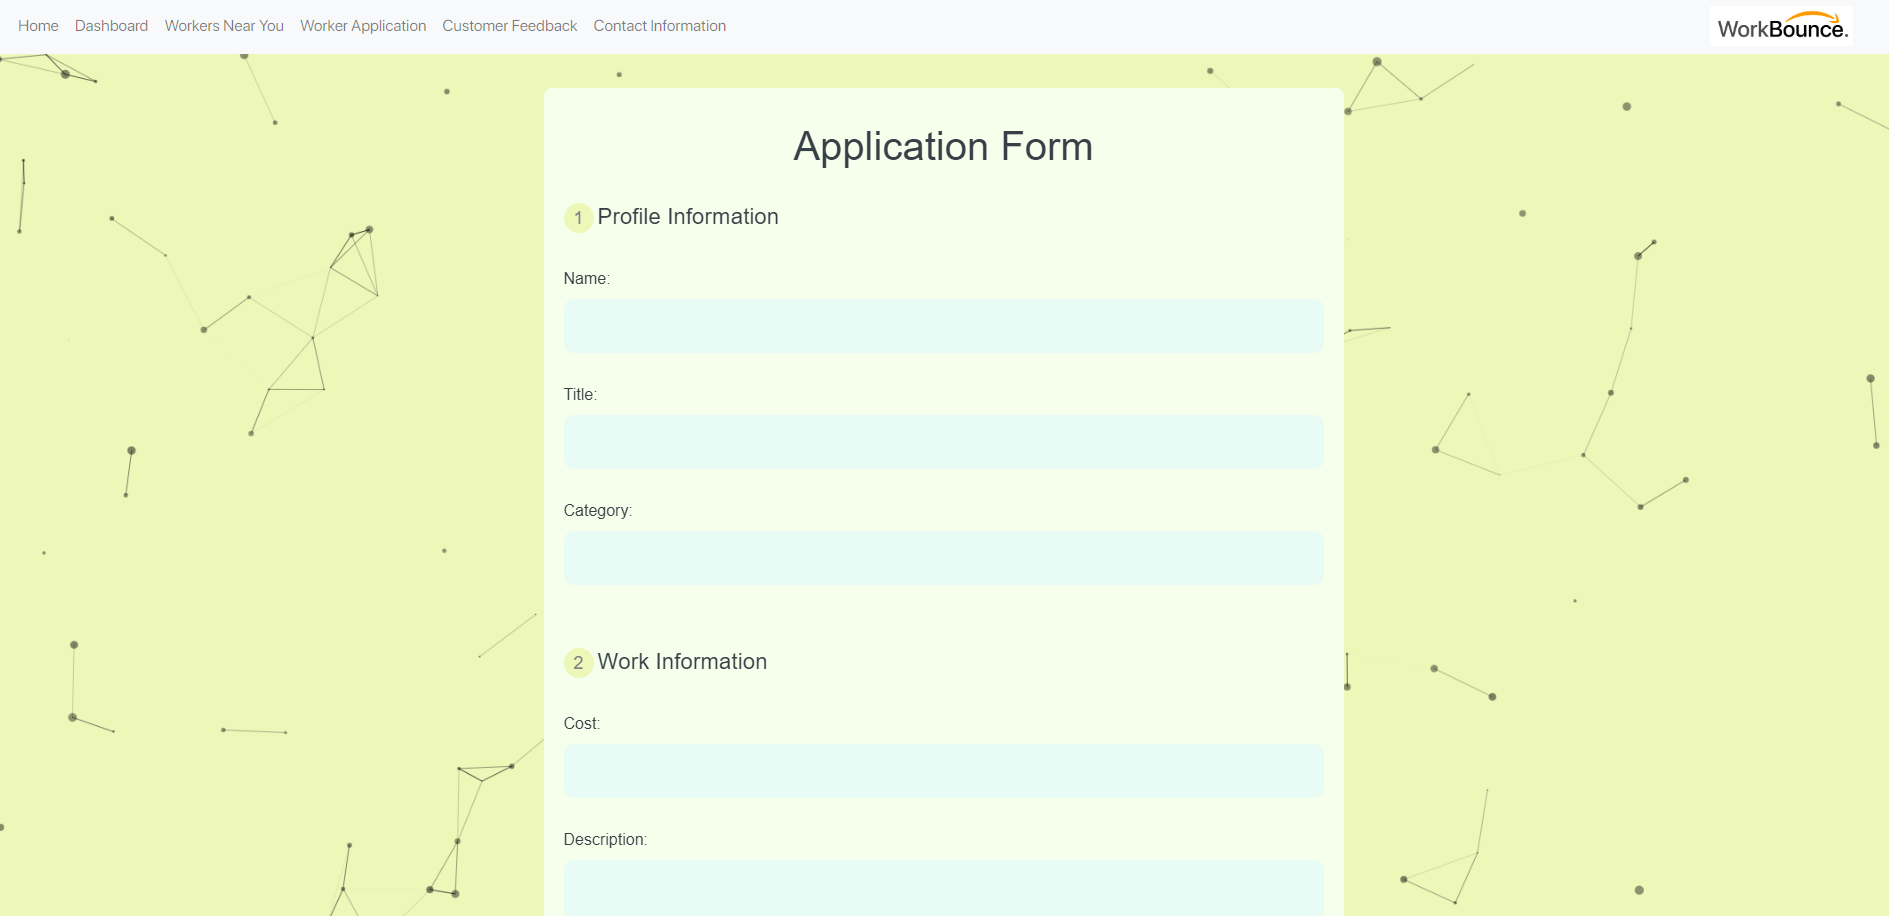Focus the Title input field
Image resolution: width=1889 pixels, height=916 pixels.
pyautogui.click(x=943, y=442)
